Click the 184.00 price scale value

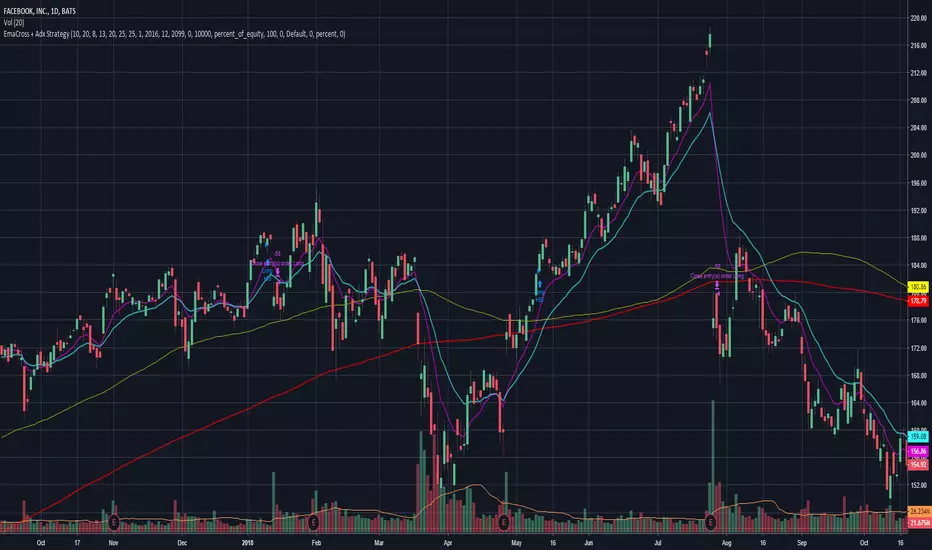click(918, 265)
